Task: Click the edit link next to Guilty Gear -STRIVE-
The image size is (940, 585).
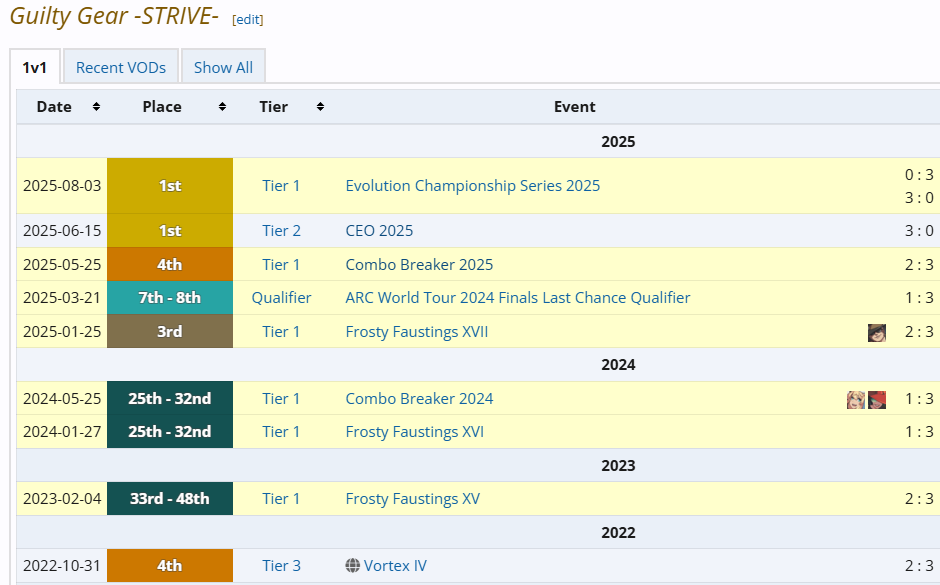Action: pyautogui.click(x=248, y=20)
